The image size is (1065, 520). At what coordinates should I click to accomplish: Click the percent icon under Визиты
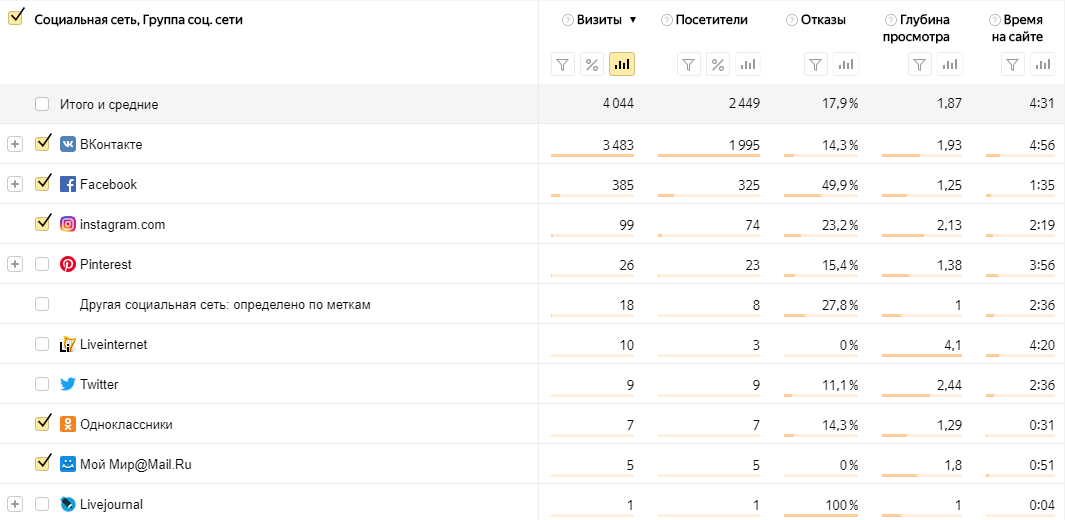(592, 65)
